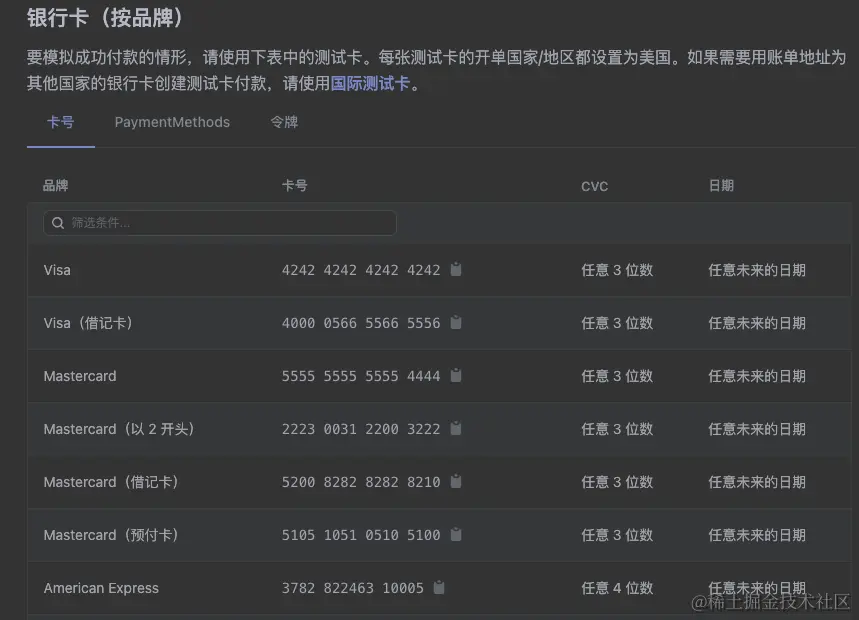The image size is (859, 620).
Task: Copy the Mastercard debit card number 5200
Action: pyautogui.click(x=456, y=481)
